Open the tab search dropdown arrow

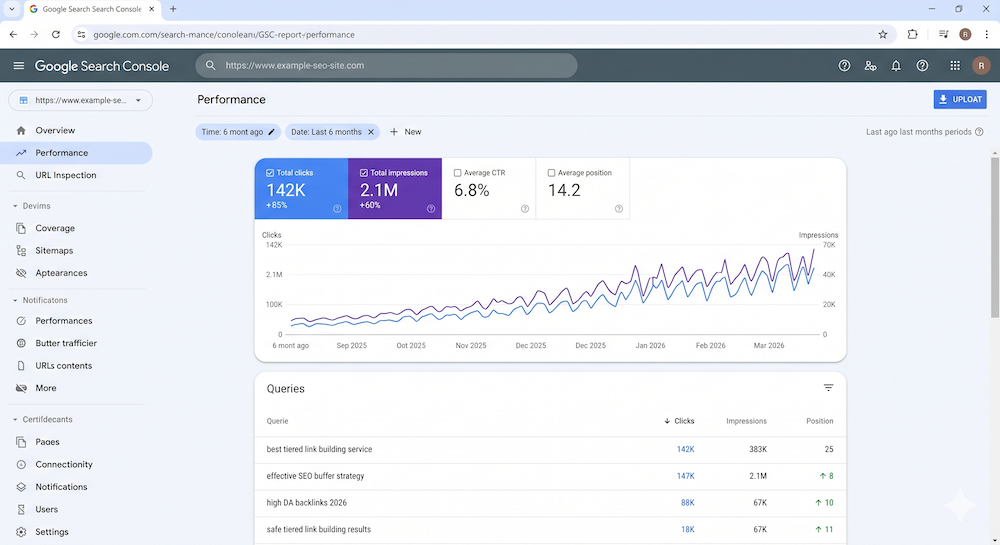point(11,9)
